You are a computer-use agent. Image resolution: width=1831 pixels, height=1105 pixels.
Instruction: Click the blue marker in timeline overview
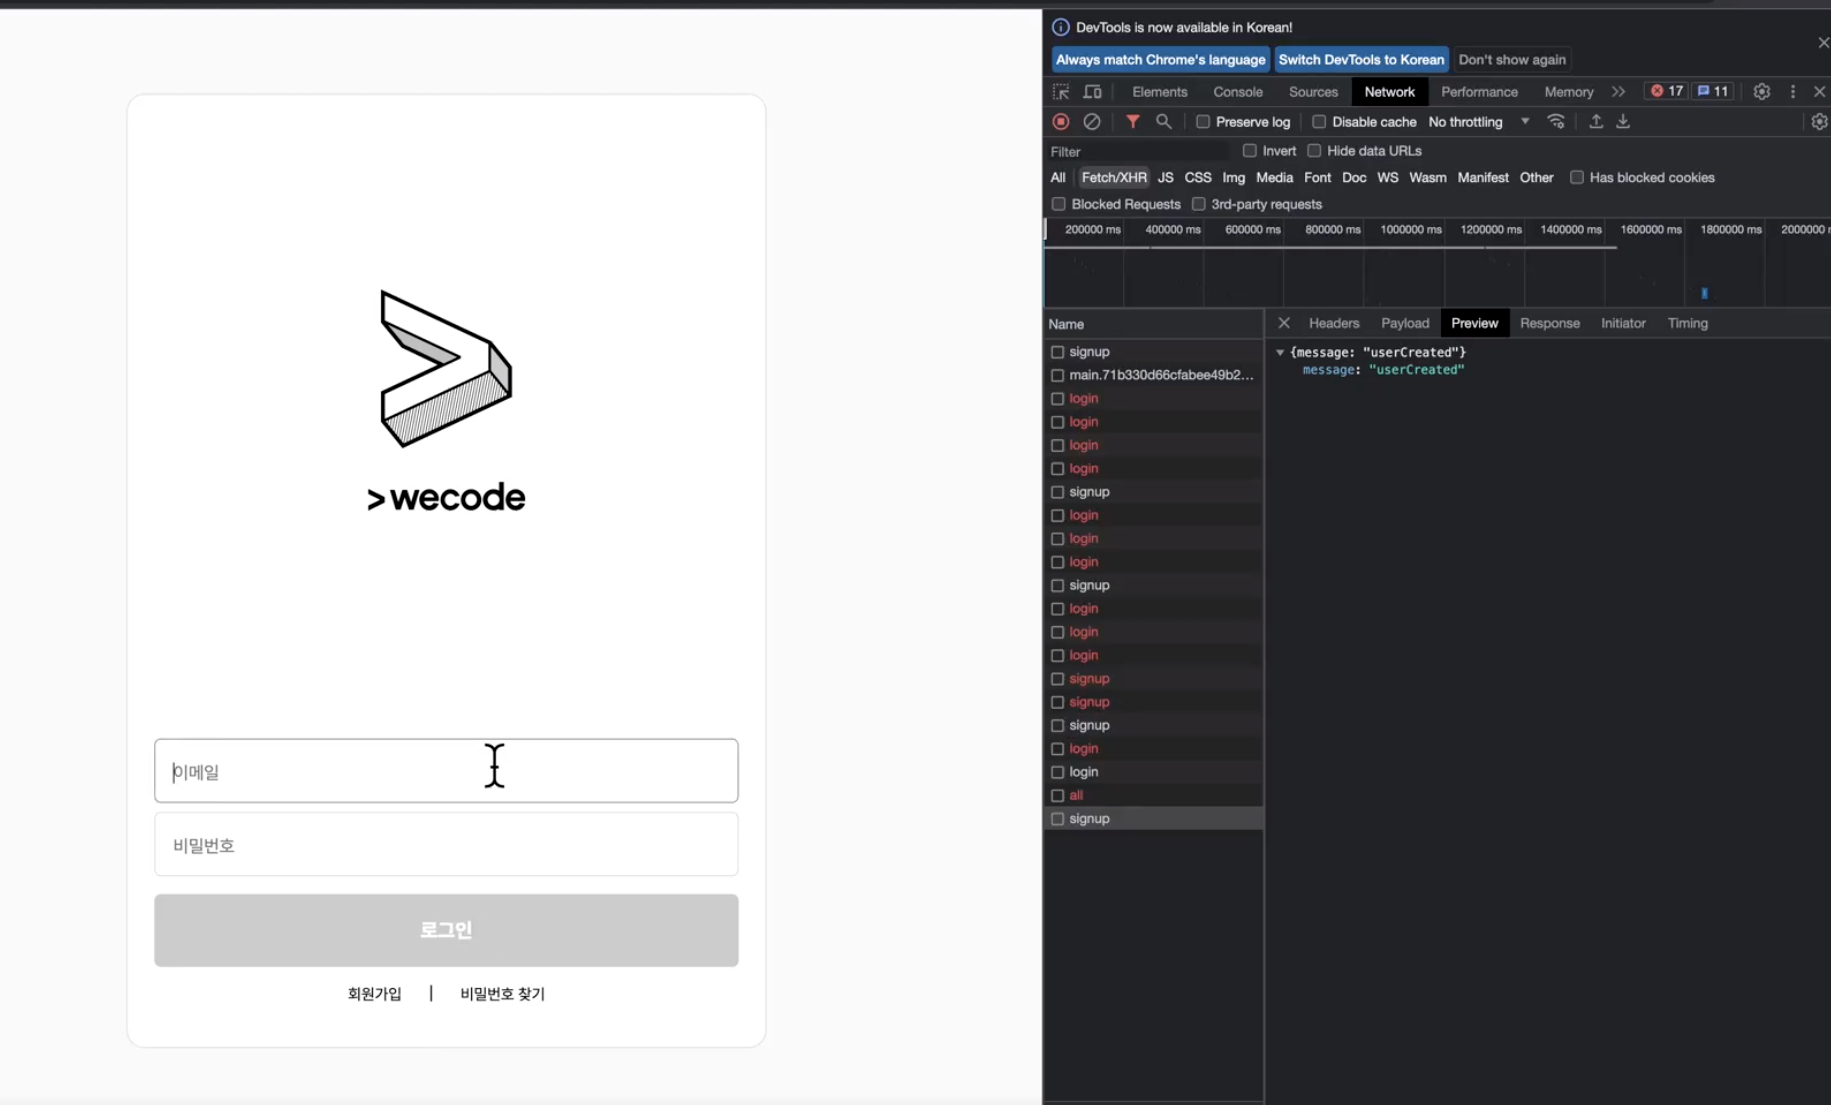coord(1704,293)
